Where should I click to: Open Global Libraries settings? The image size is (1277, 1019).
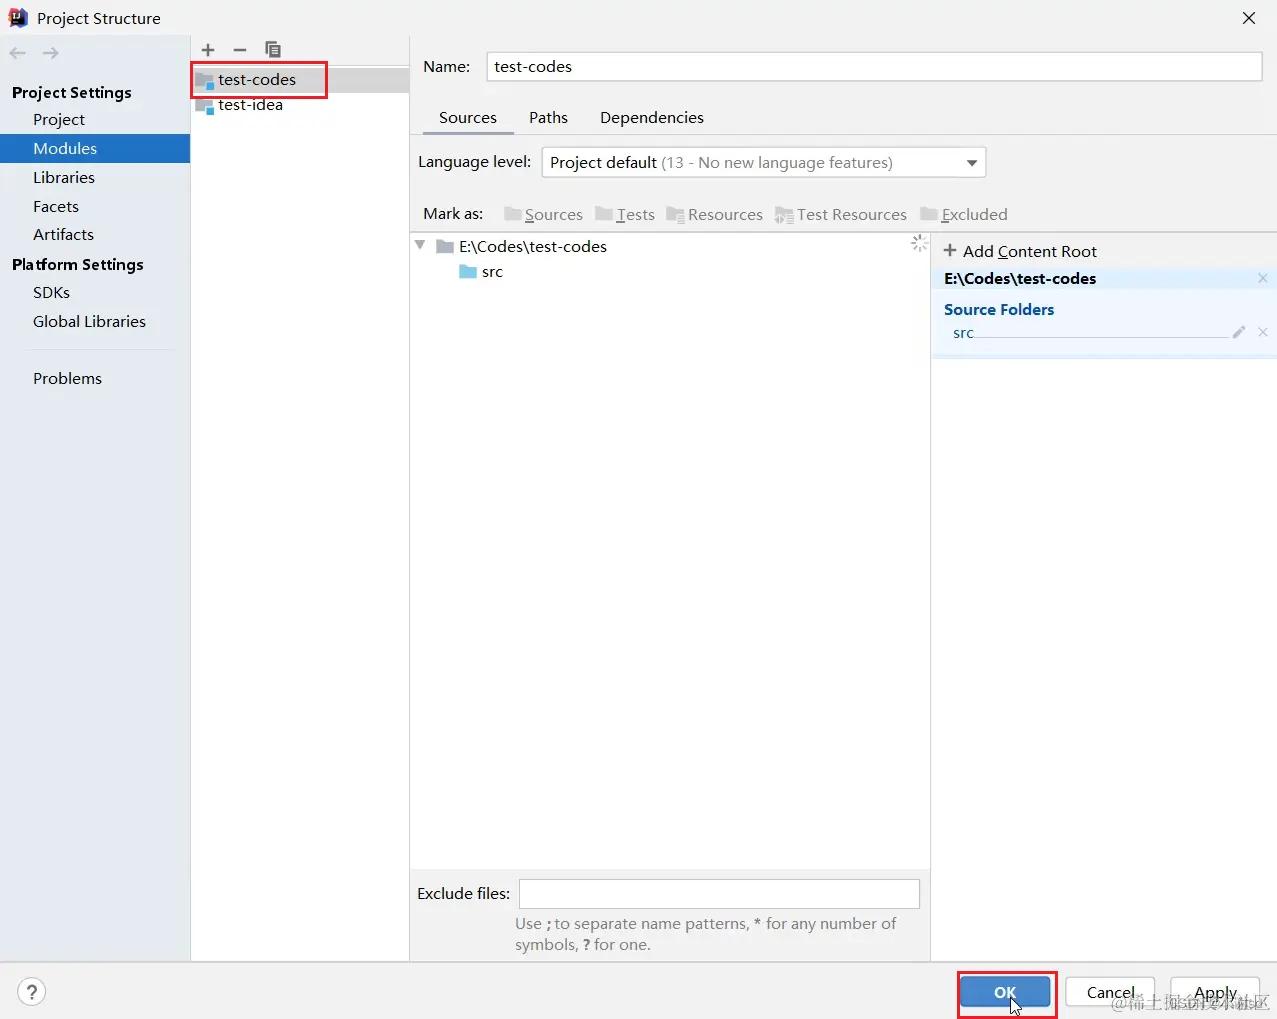tap(89, 321)
